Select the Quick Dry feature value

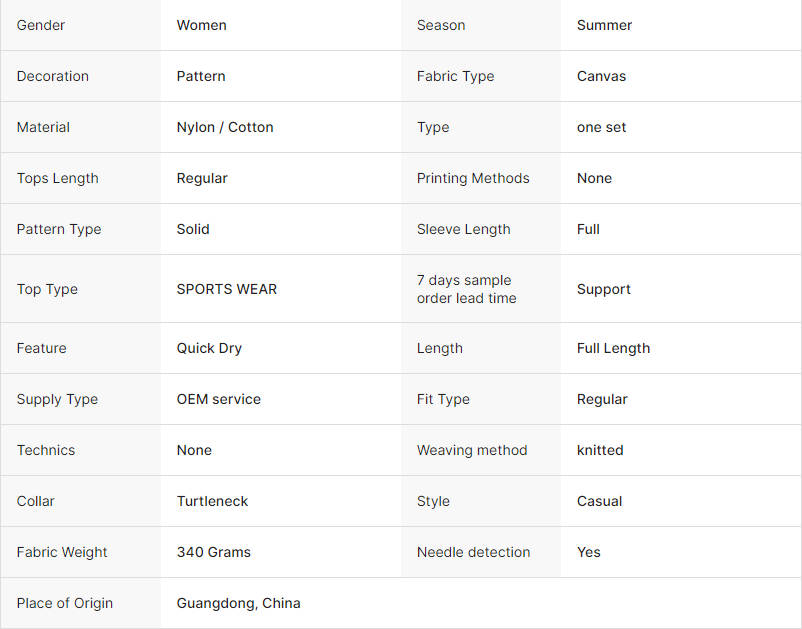click(x=209, y=348)
